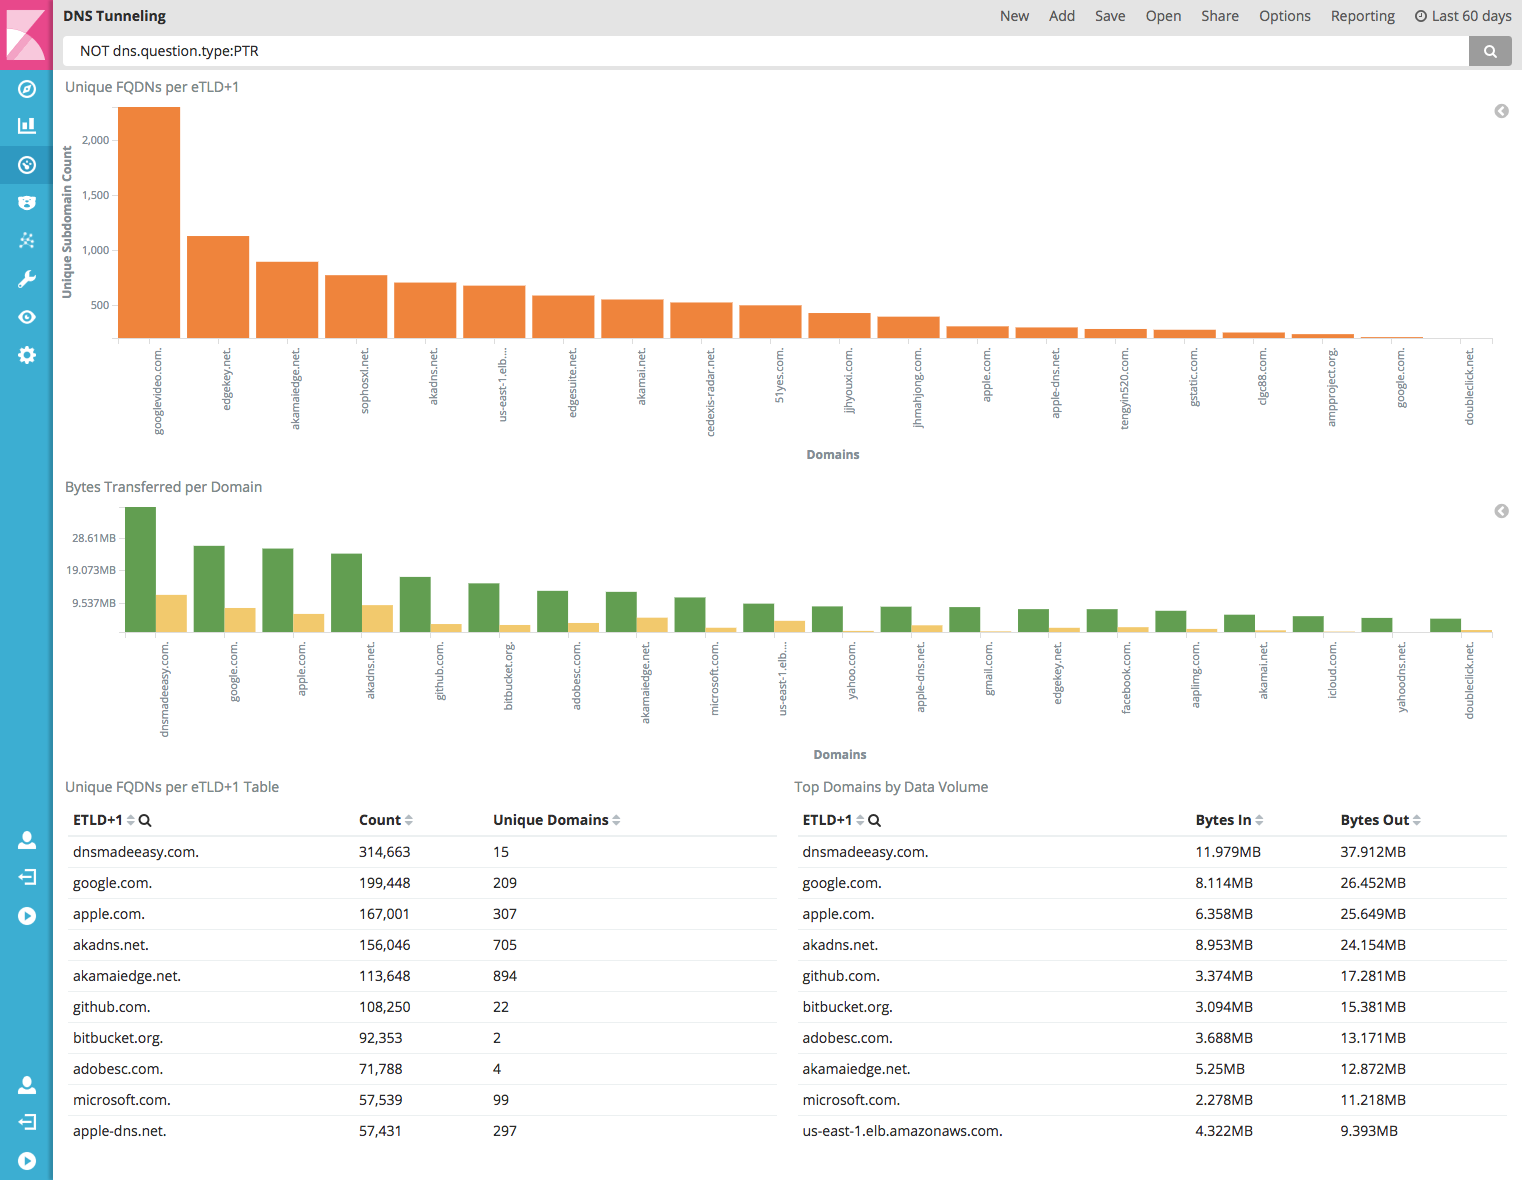1522x1180 pixels.
Task: Click count cell 199,448
Action: point(385,883)
